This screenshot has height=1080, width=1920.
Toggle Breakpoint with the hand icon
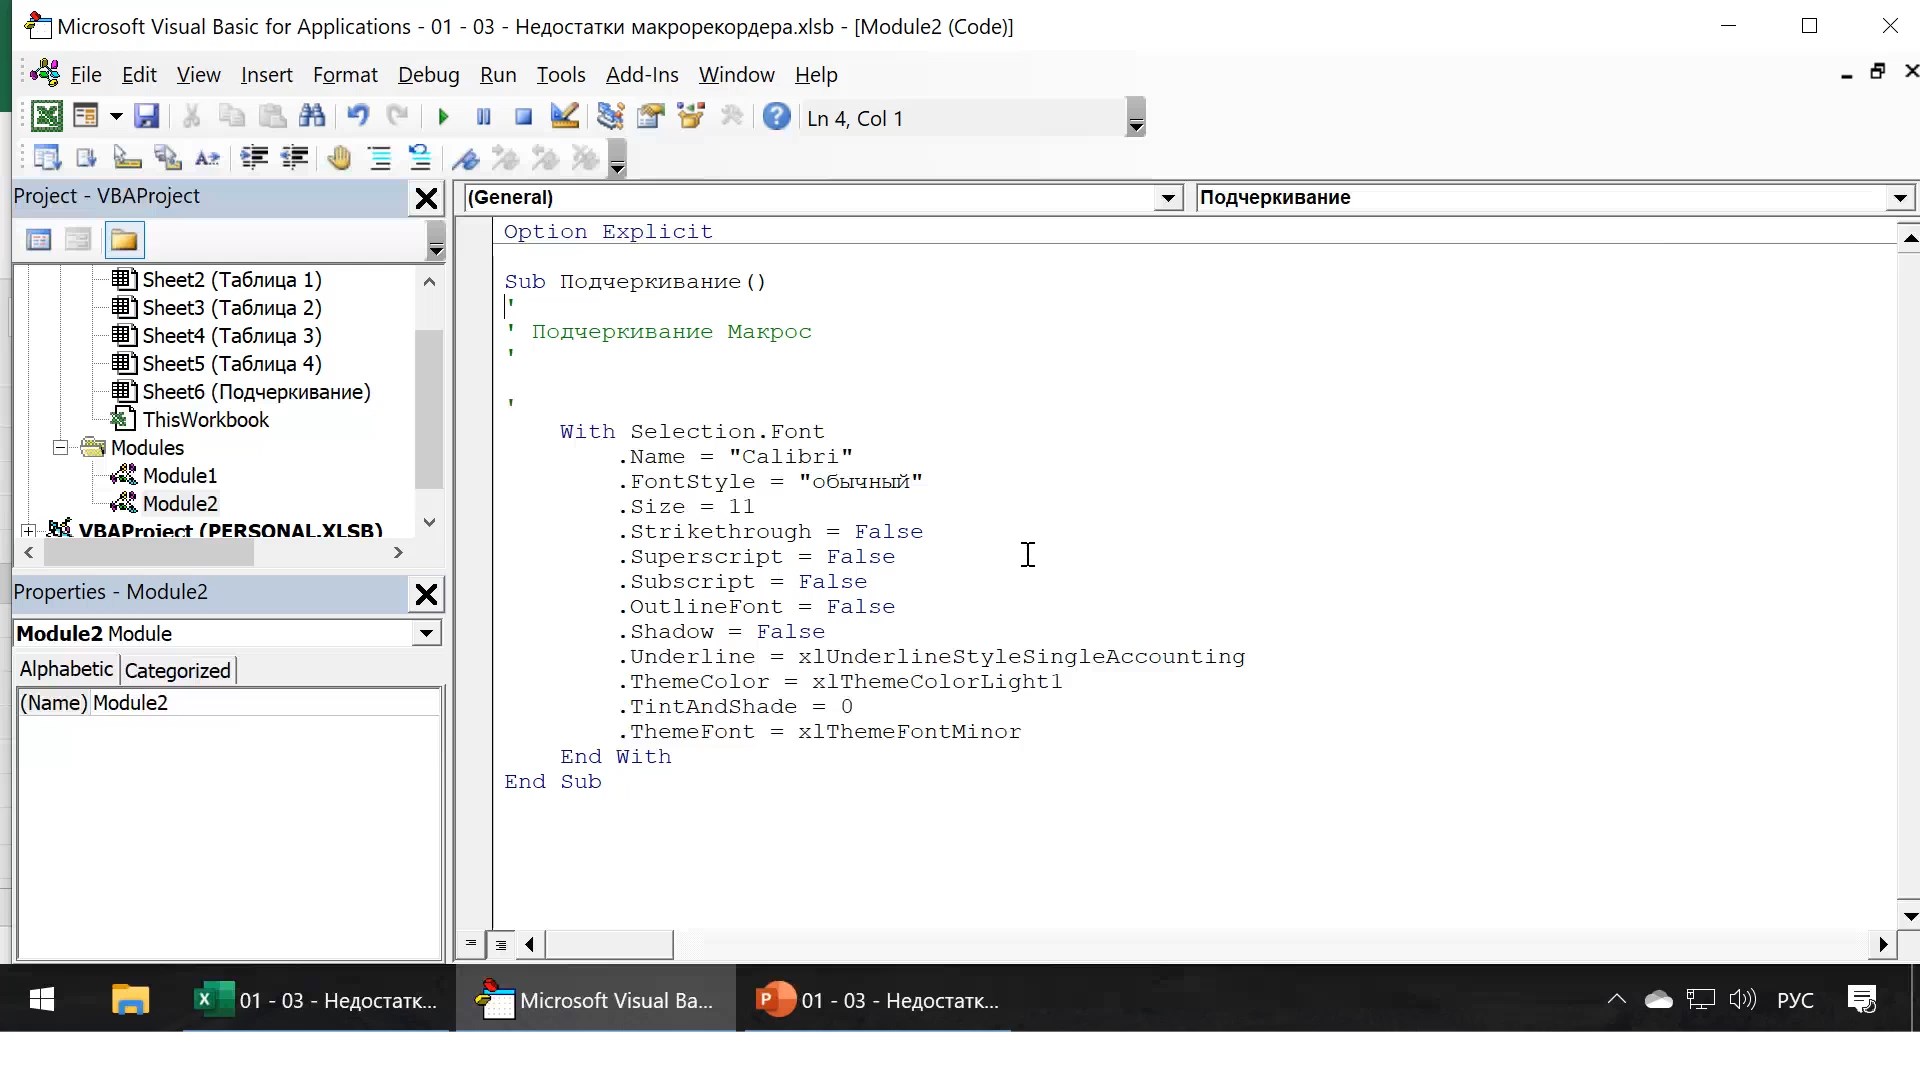pyautogui.click(x=339, y=158)
